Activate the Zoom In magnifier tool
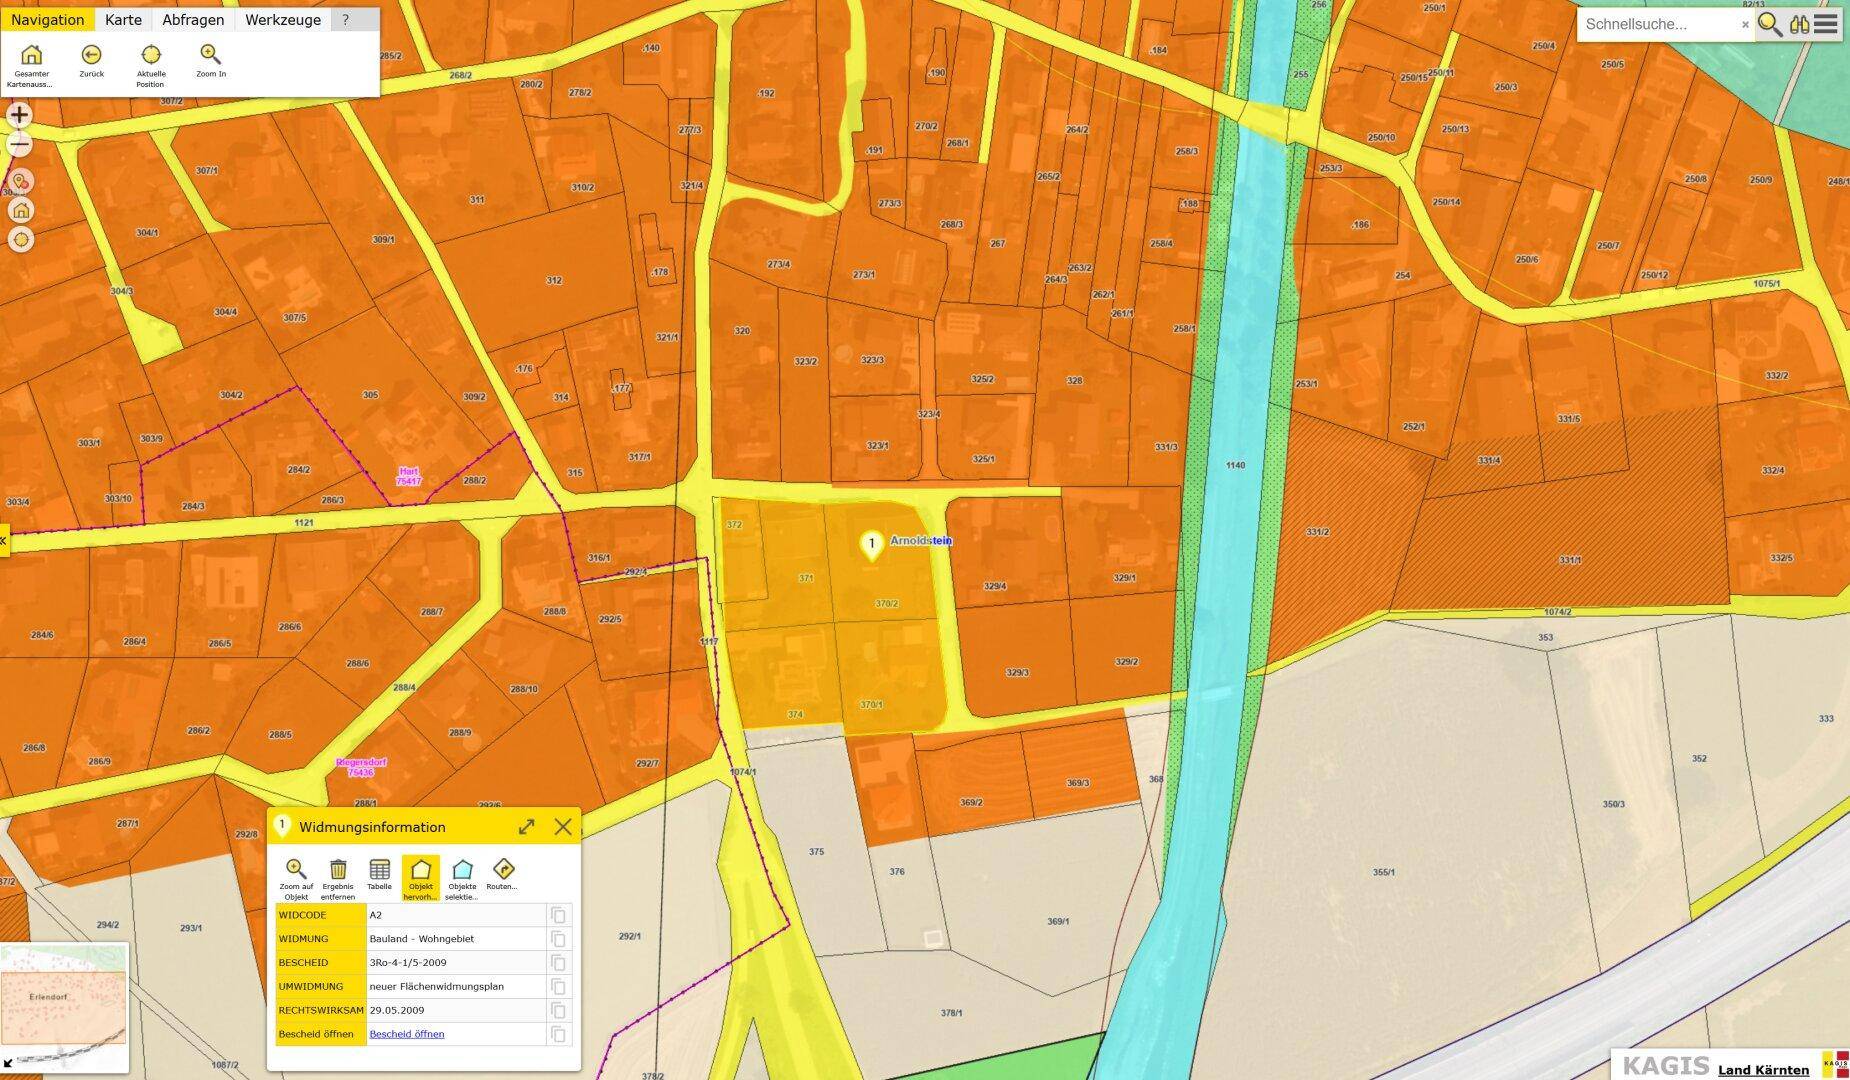 coord(210,55)
